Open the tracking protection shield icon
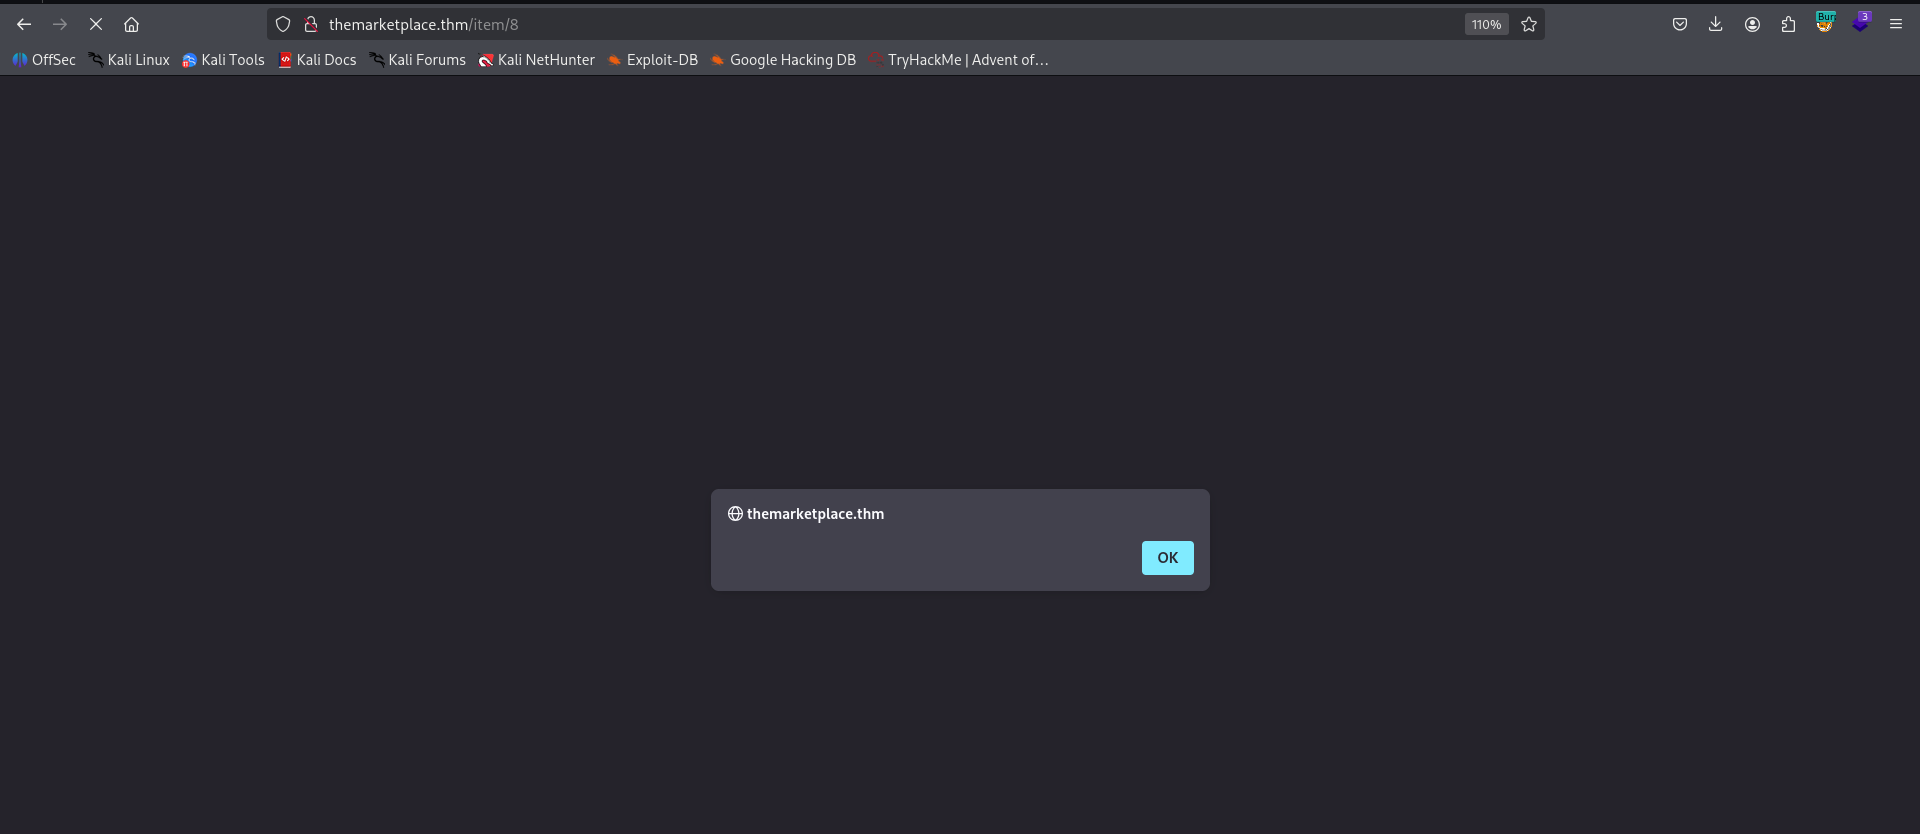 tap(283, 24)
